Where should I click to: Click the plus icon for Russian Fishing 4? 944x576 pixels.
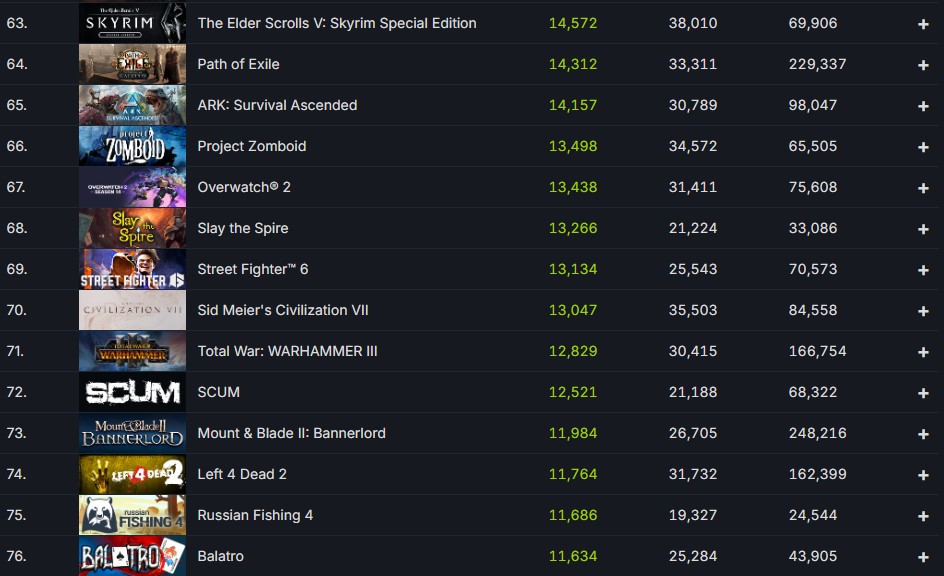pyautogui.click(x=923, y=516)
